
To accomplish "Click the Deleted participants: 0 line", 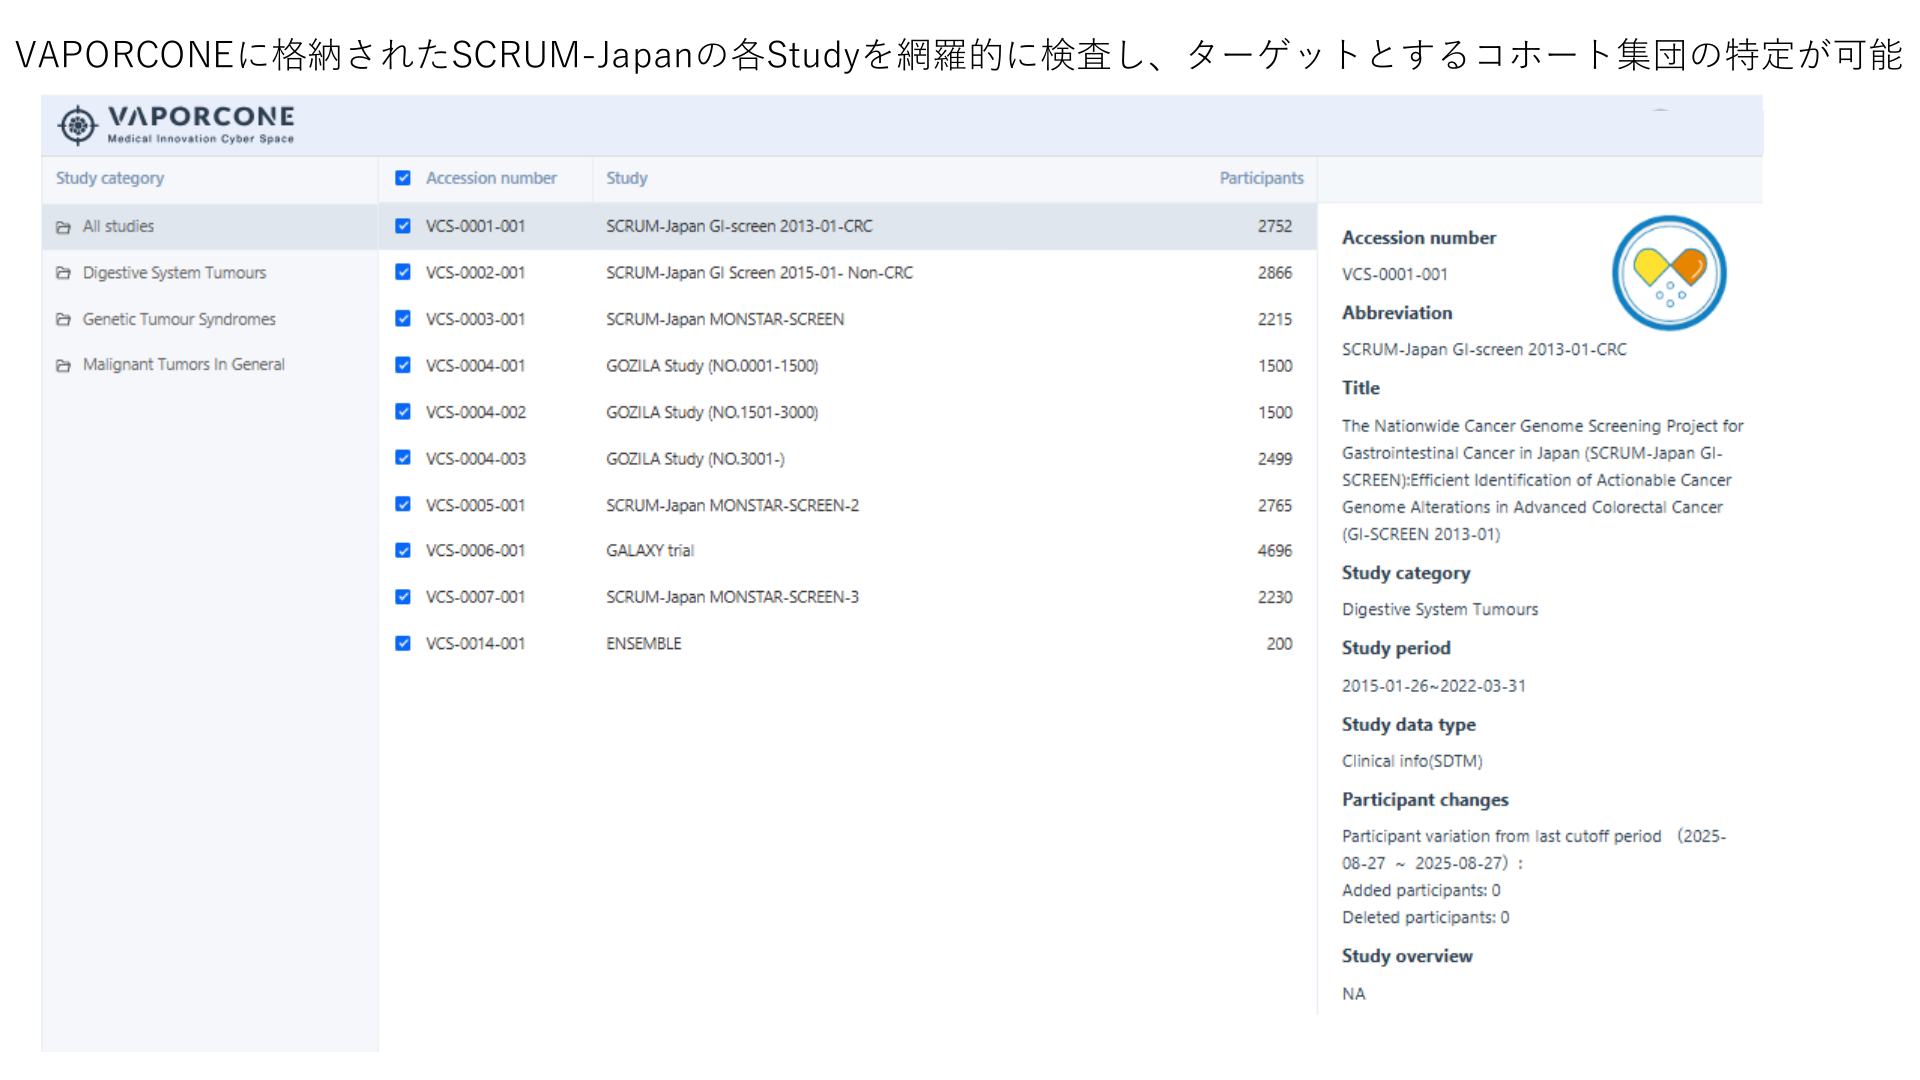I will coord(1425,917).
